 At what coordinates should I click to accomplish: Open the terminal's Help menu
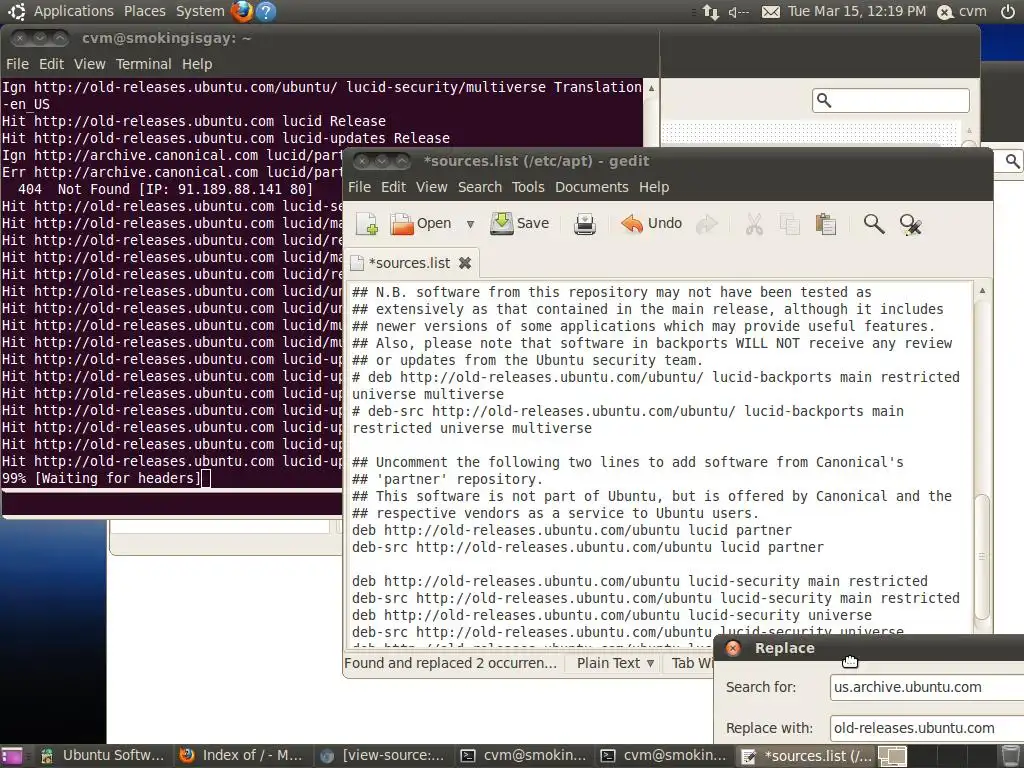[197, 64]
